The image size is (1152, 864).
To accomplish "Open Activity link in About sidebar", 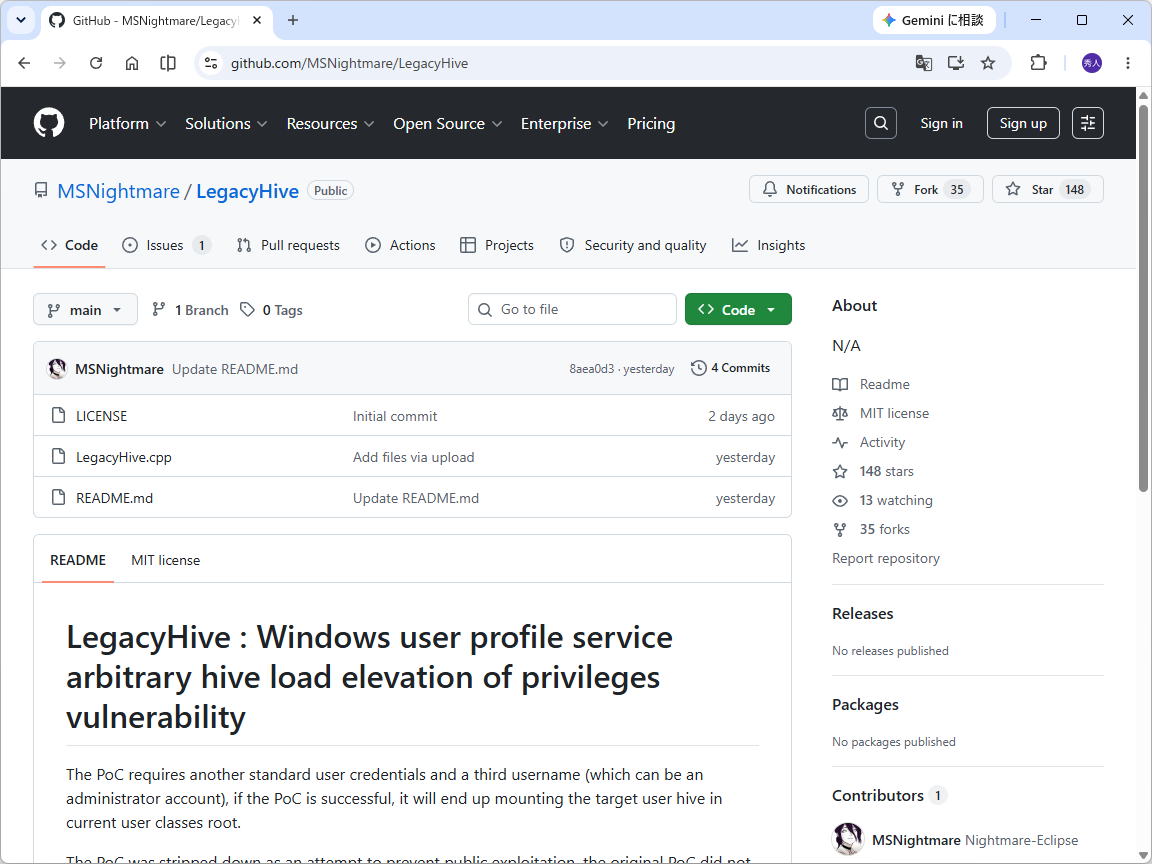I will tap(868, 442).
